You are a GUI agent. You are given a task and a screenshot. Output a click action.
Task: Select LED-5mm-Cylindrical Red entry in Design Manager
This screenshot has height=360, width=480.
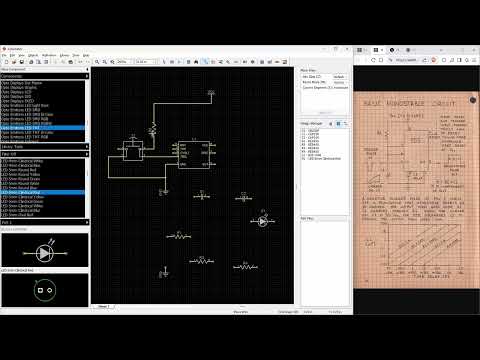tap(321, 159)
